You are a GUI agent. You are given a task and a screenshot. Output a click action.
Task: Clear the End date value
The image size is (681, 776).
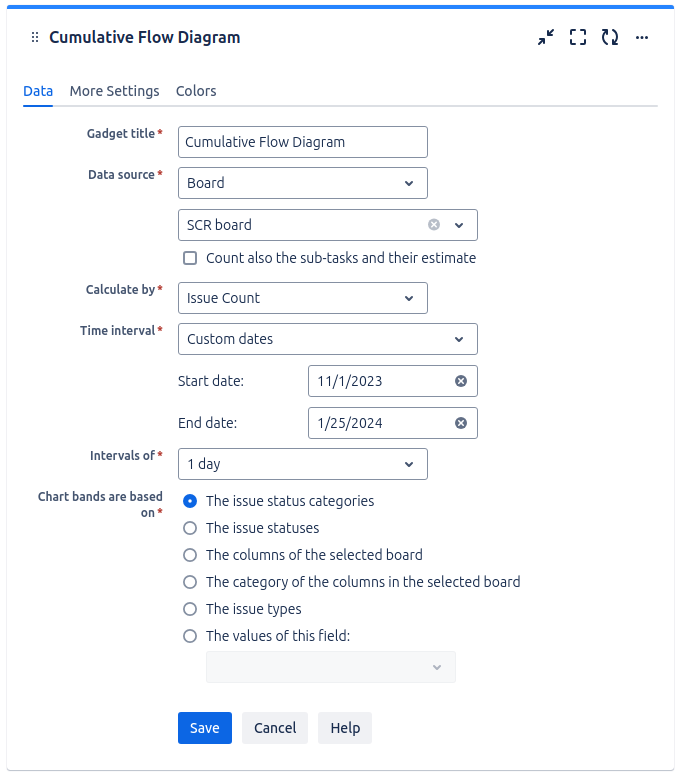461,423
